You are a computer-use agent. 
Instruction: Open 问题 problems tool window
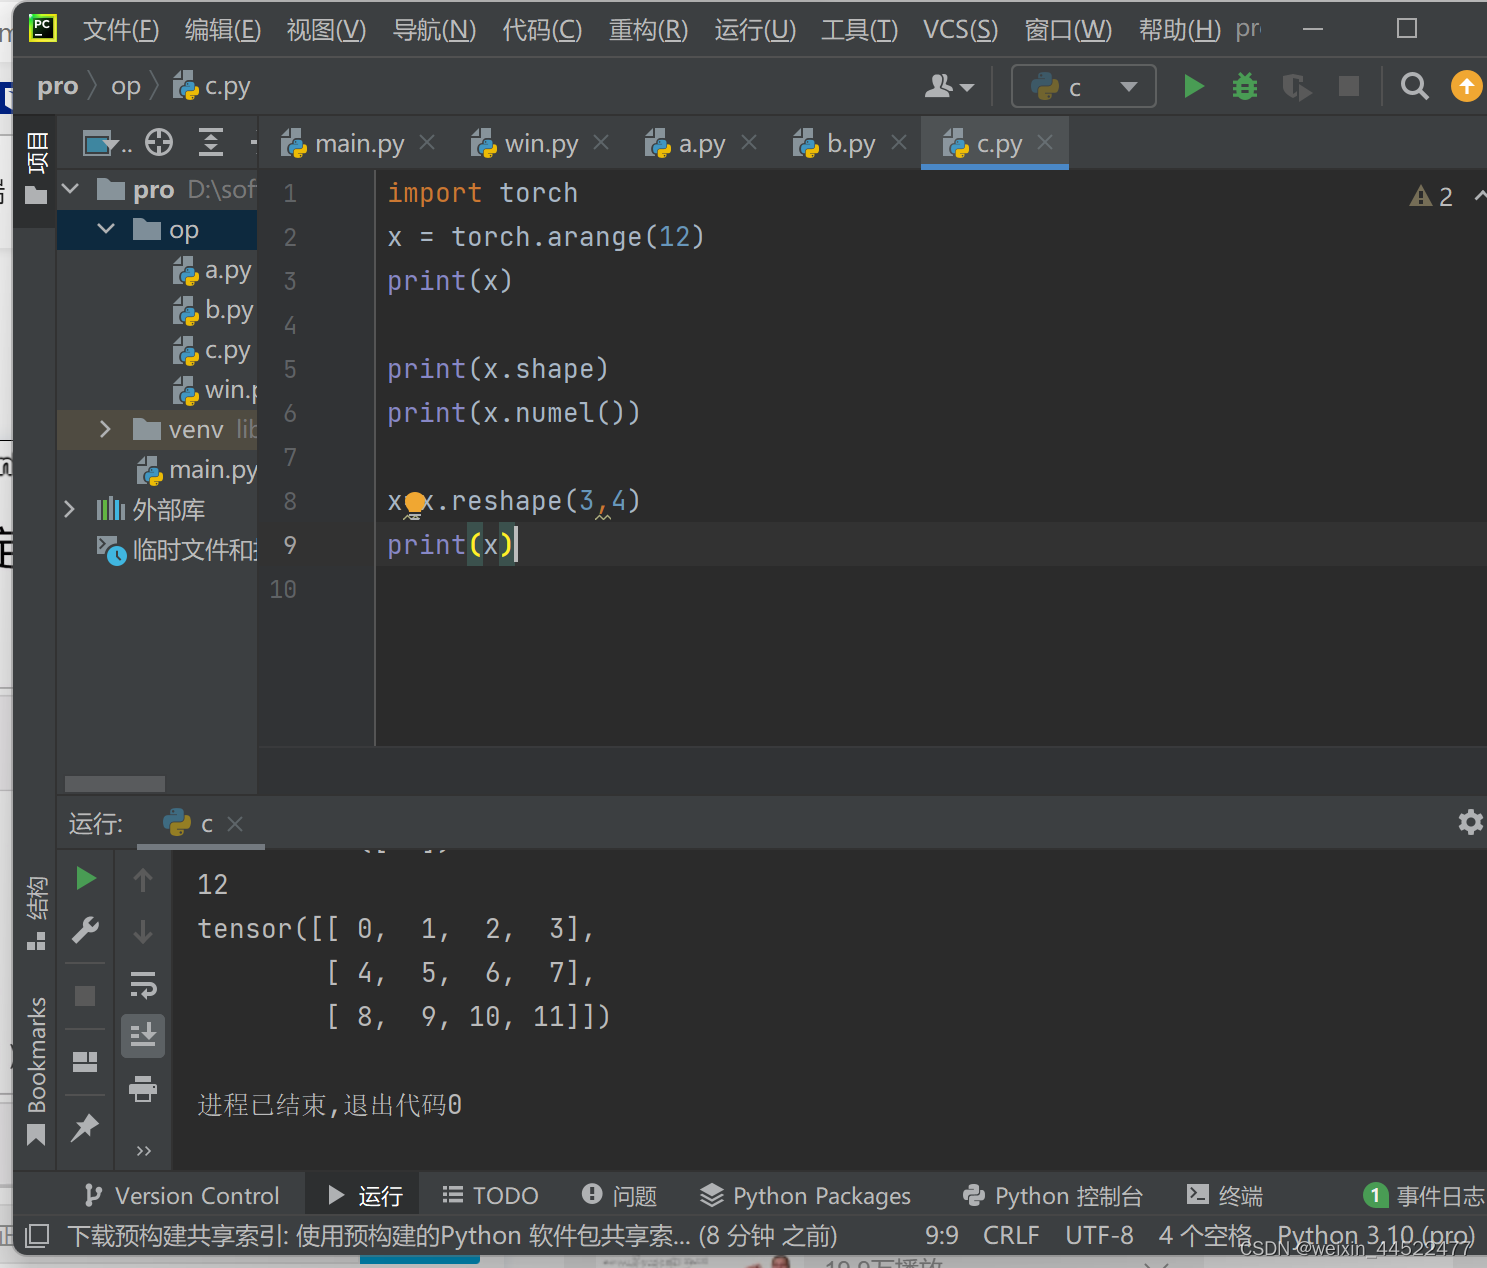[x=619, y=1195]
